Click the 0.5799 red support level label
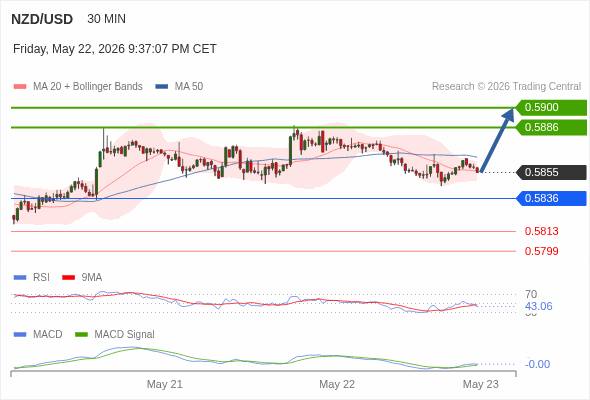The image size is (590, 400). (541, 251)
